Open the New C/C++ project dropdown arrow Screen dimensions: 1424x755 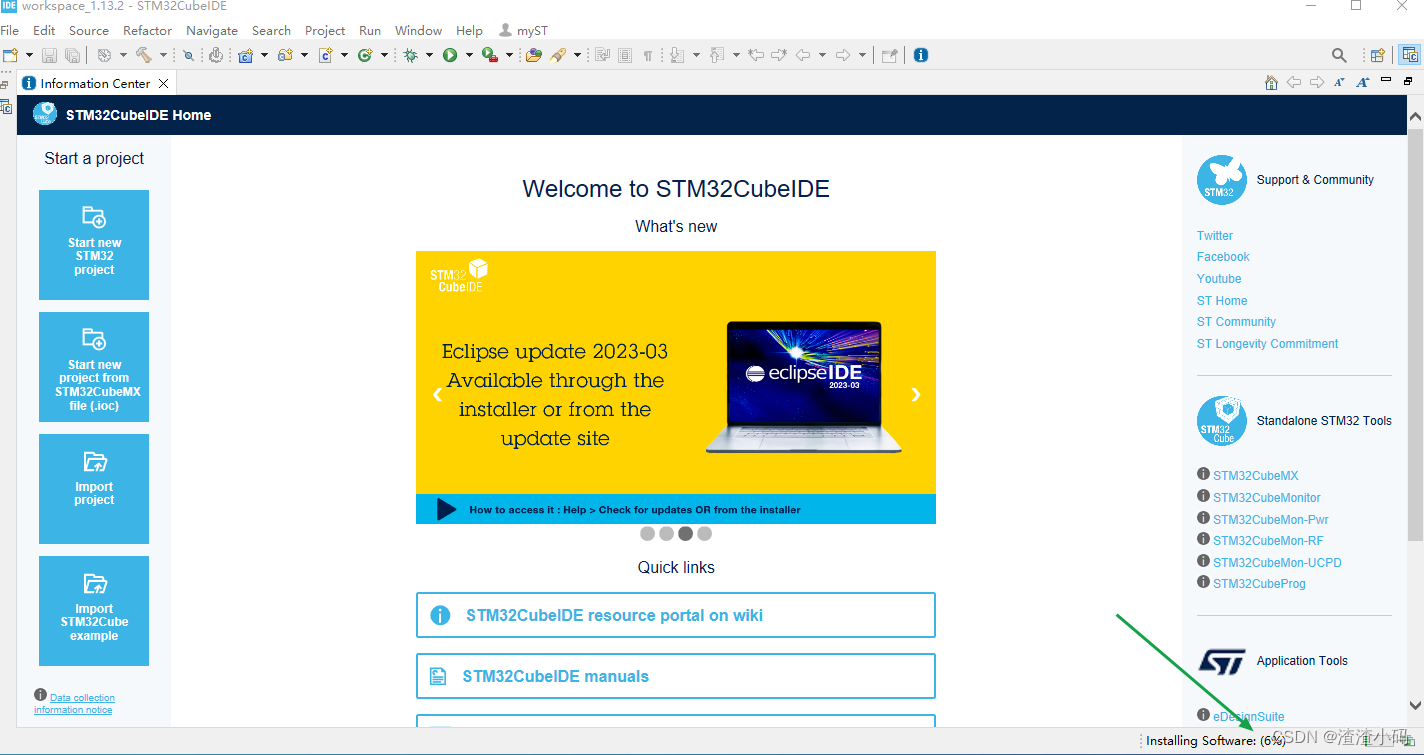[x=264, y=55]
